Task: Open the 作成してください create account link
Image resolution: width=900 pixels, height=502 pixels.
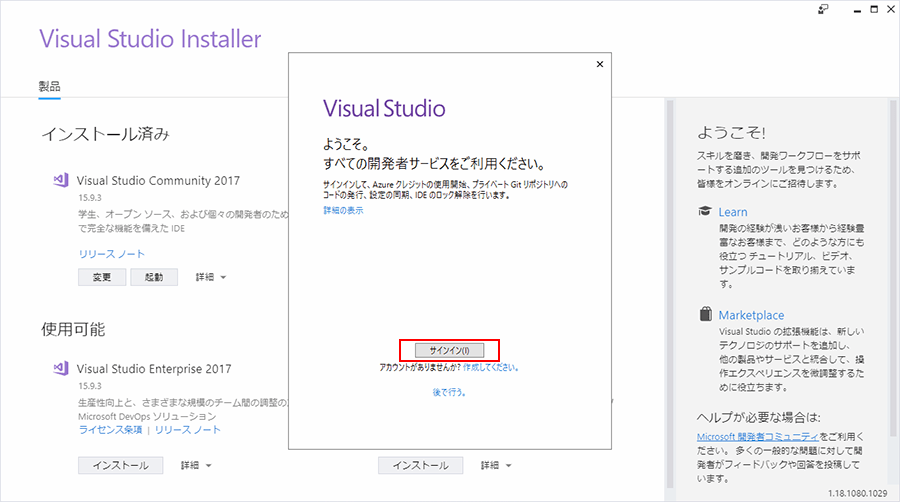Action: pyautogui.click(x=491, y=368)
